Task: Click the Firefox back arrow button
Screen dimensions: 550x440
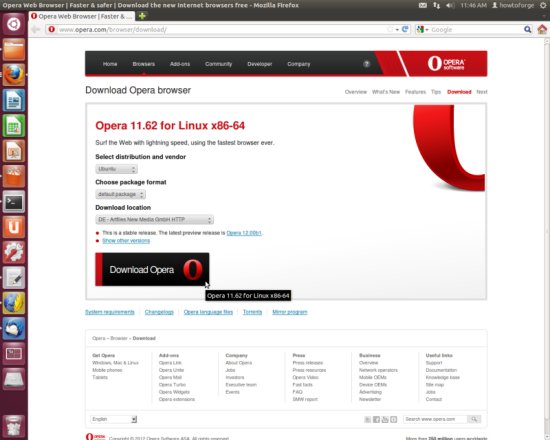Action: point(36,29)
